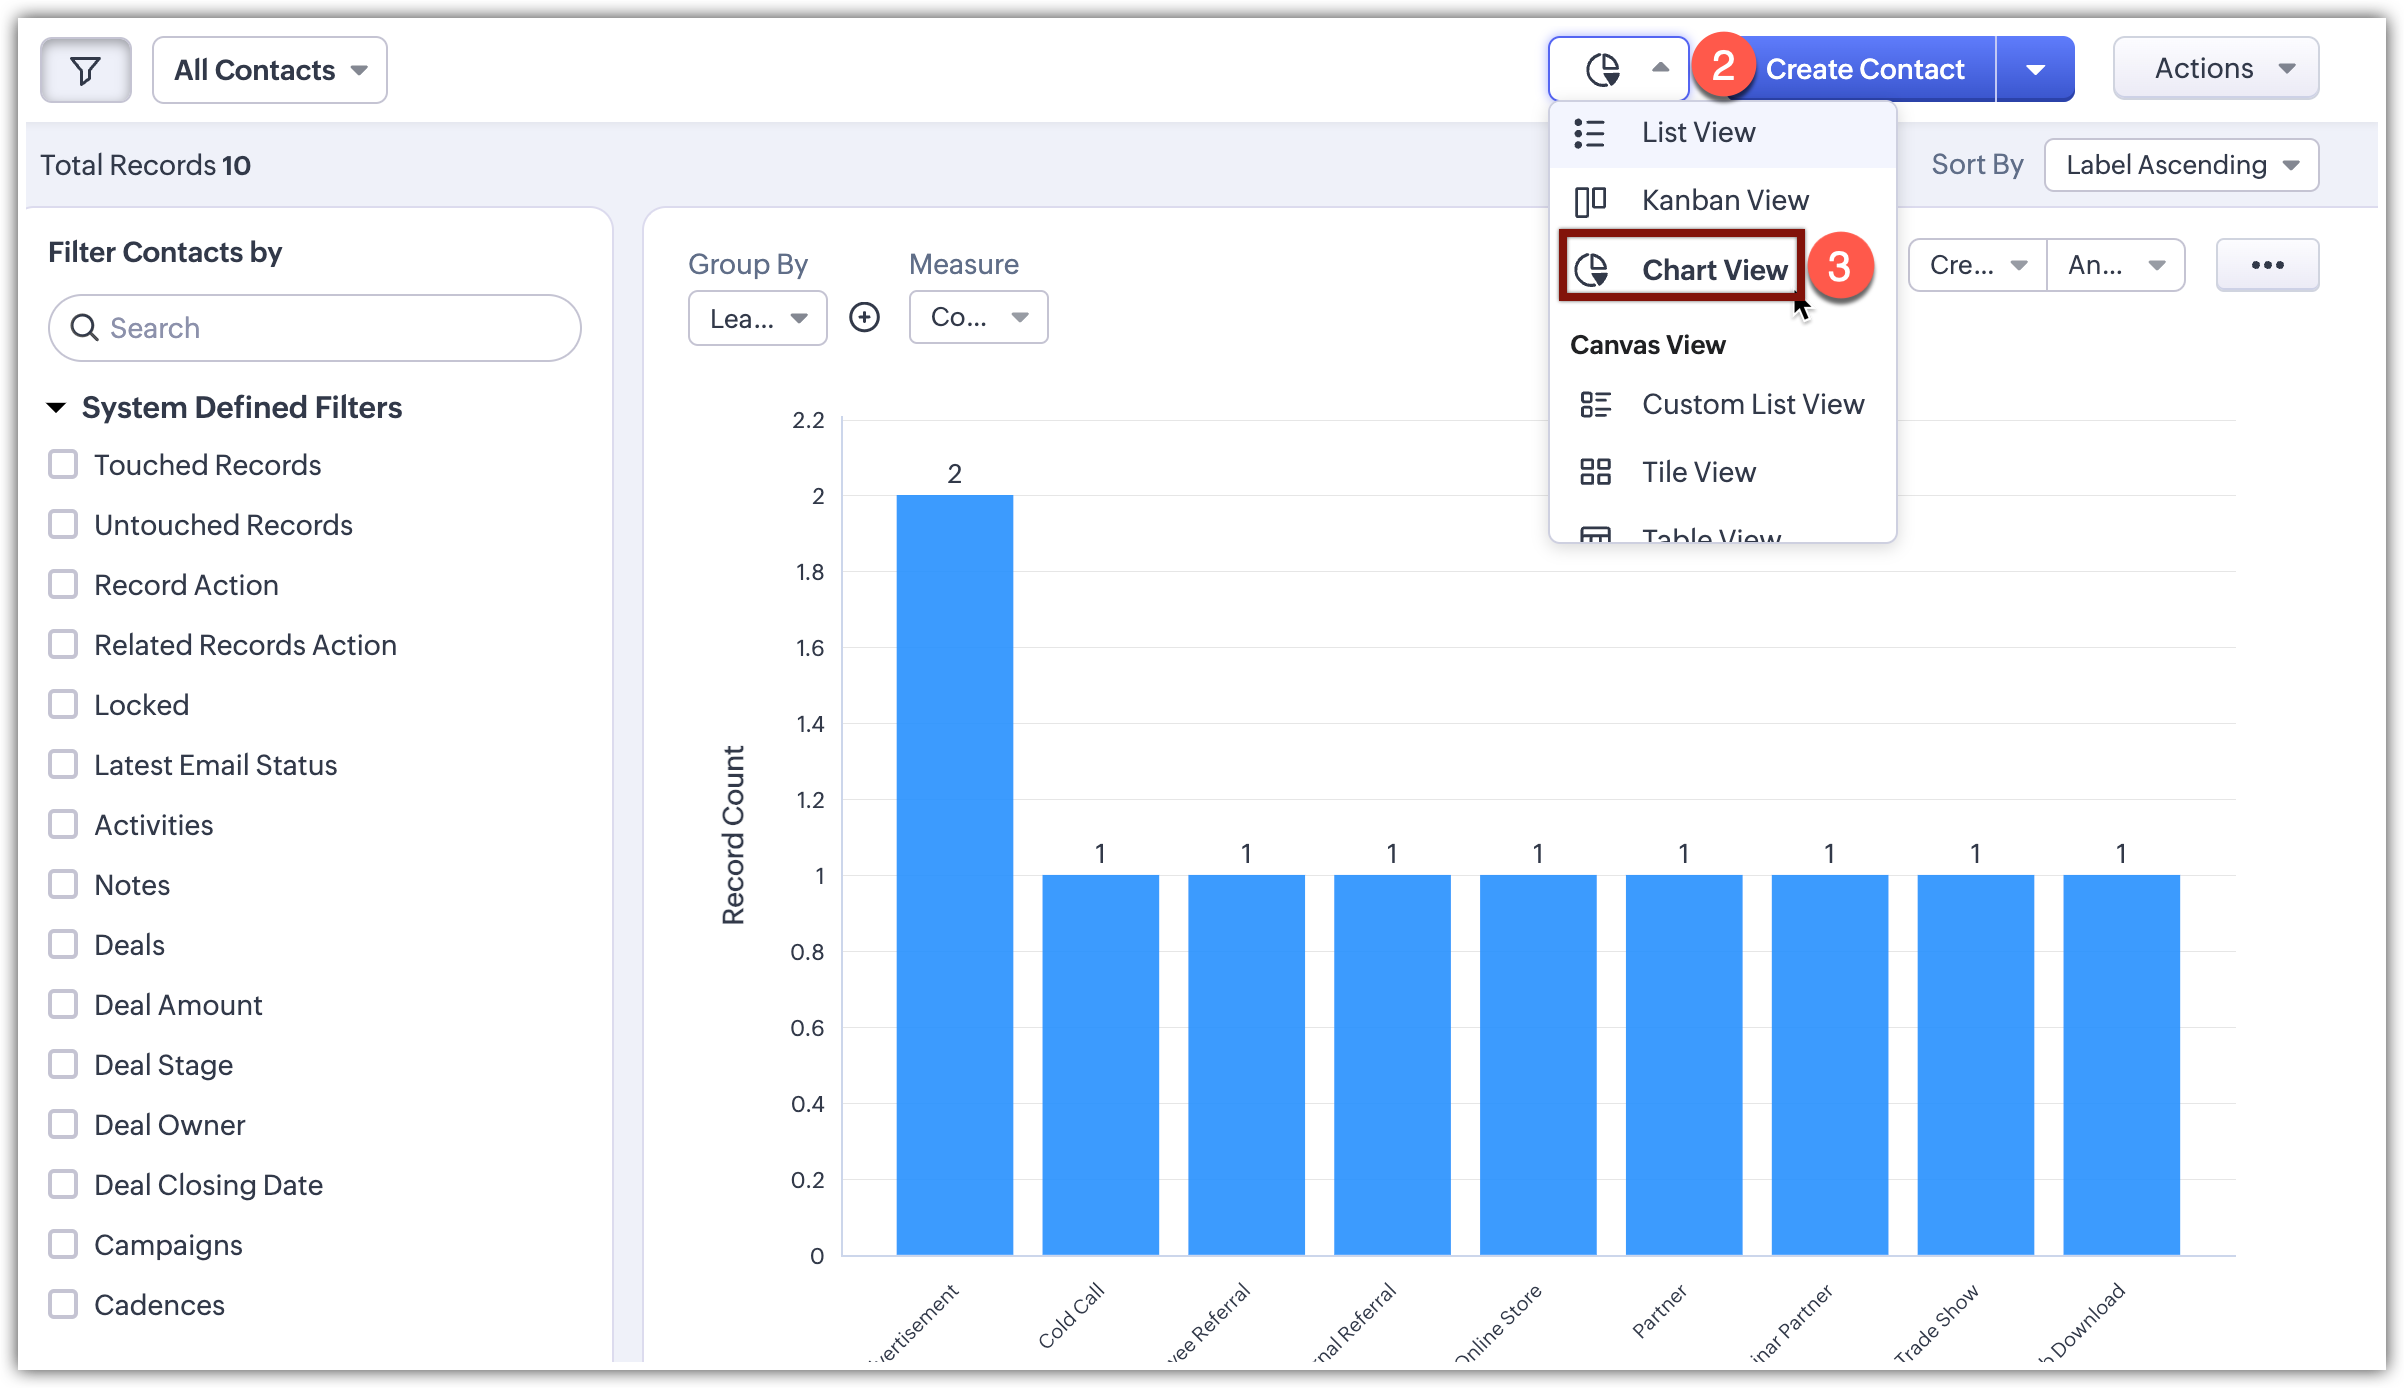Select Chart View menu item

coord(1714,270)
